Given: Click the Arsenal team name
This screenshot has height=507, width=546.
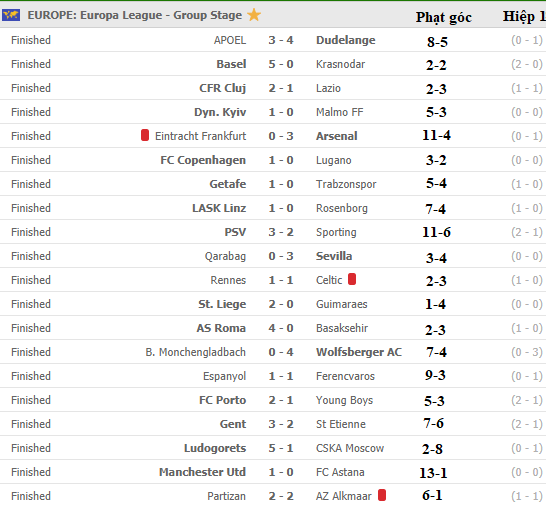Looking at the screenshot, I should 337,136.
